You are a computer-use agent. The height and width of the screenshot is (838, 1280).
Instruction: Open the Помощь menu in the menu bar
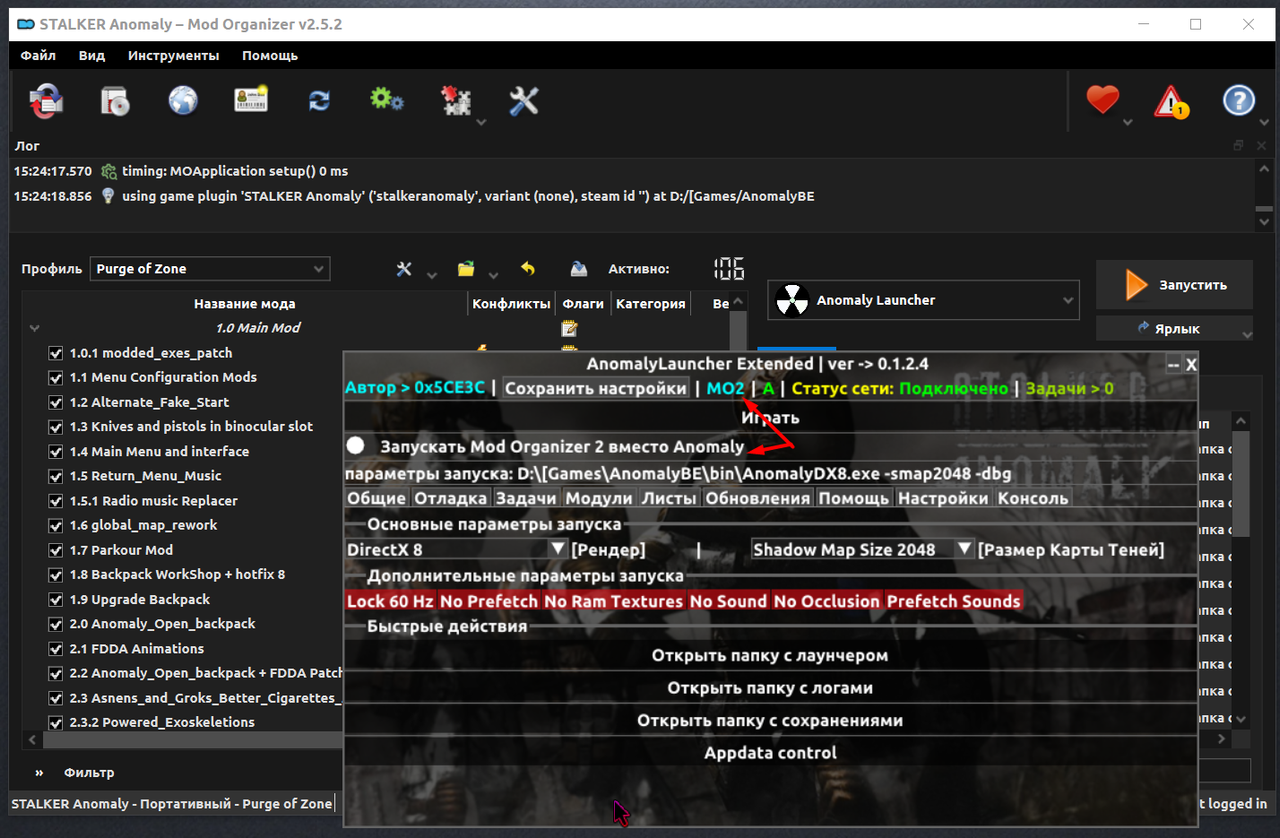point(270,55)
